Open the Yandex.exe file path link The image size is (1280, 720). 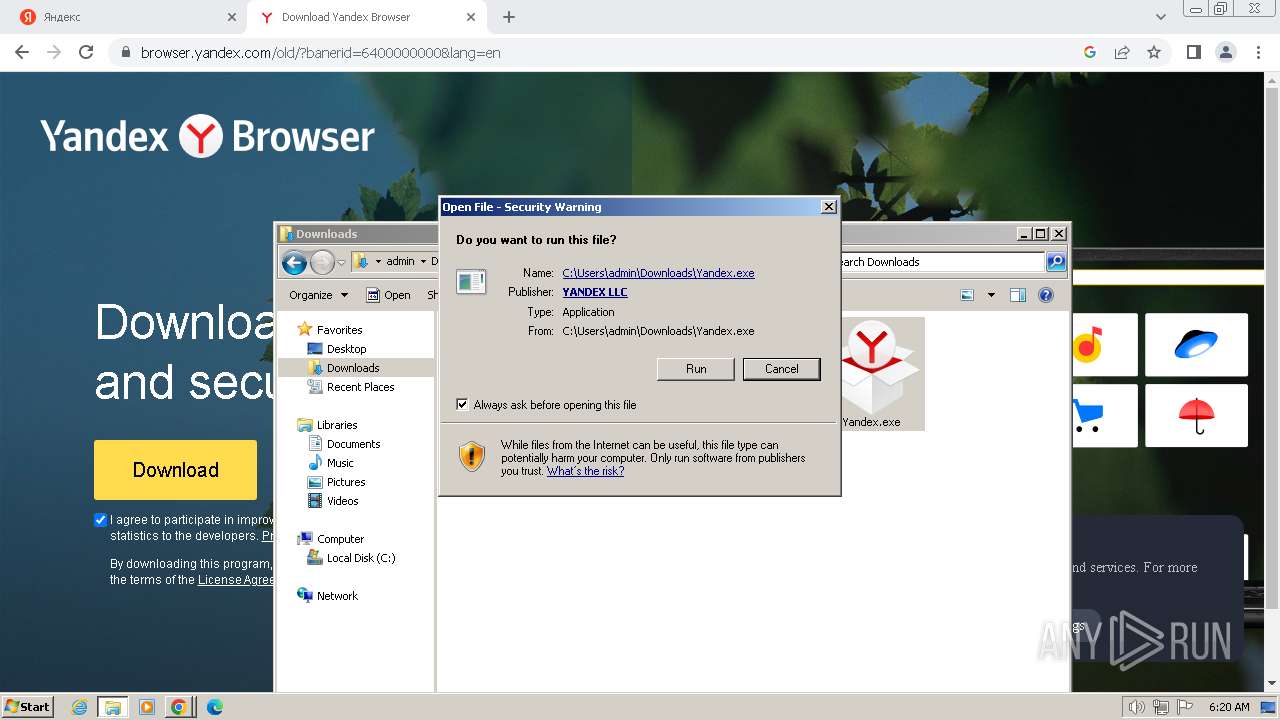tap(658, 273)
